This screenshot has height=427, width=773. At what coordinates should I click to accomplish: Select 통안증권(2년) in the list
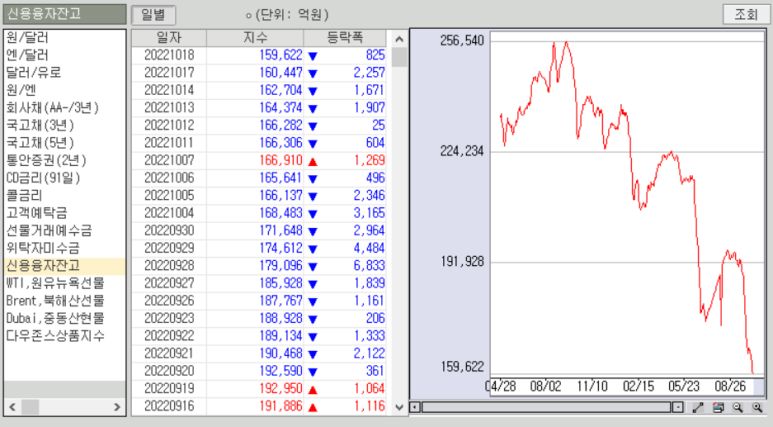click(64, 160)
